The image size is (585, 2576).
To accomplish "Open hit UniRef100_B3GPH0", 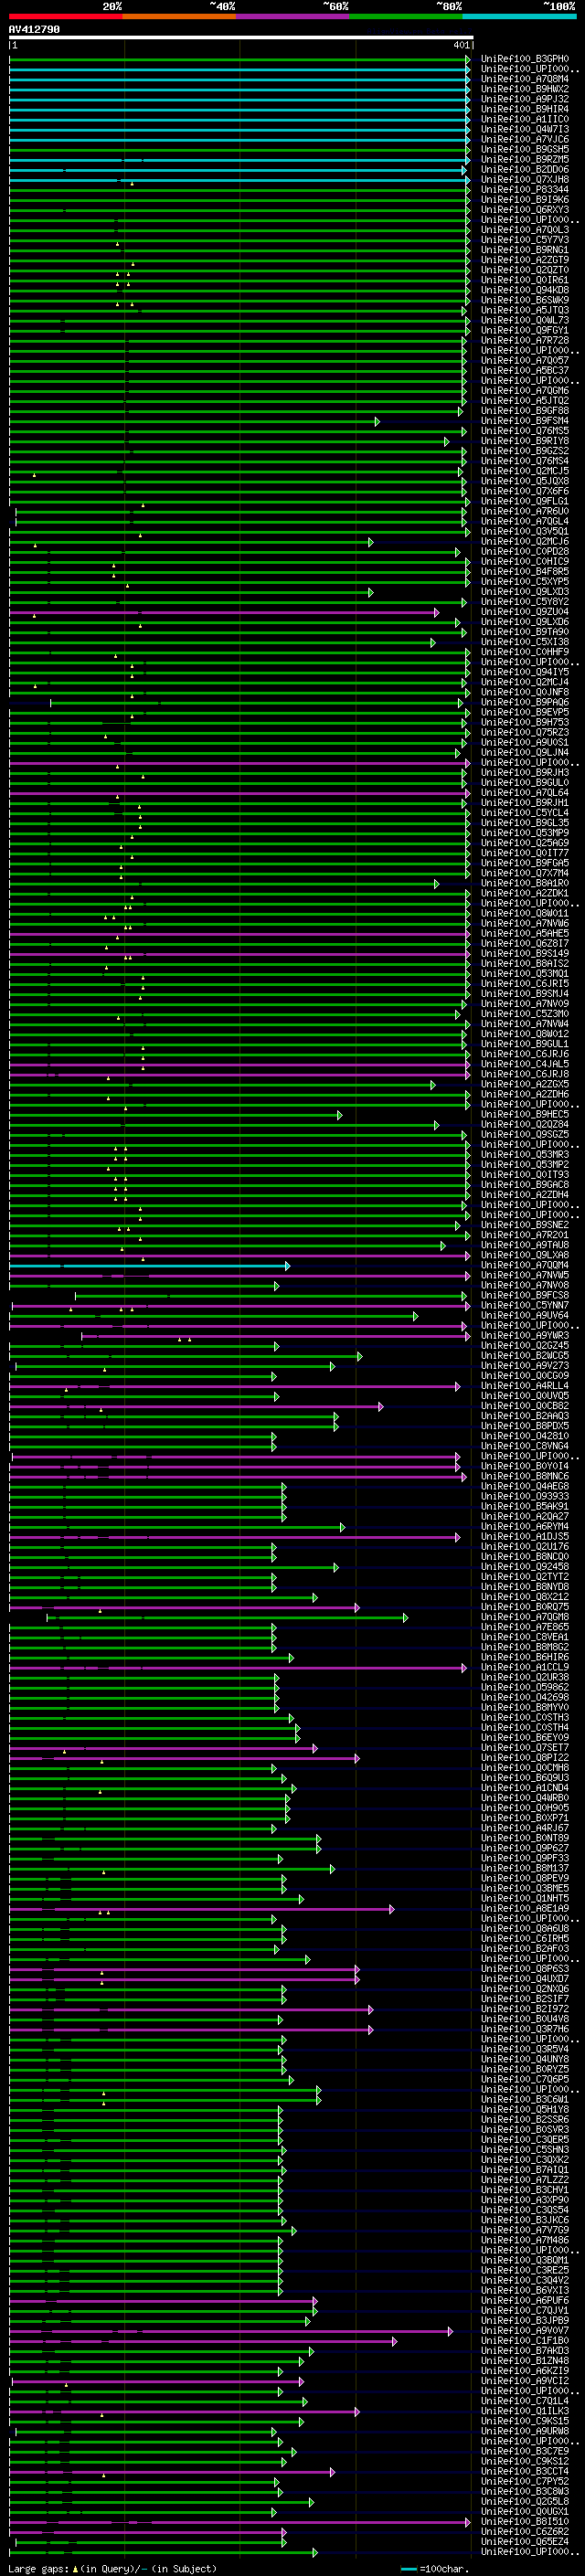I will pos(525,59).
